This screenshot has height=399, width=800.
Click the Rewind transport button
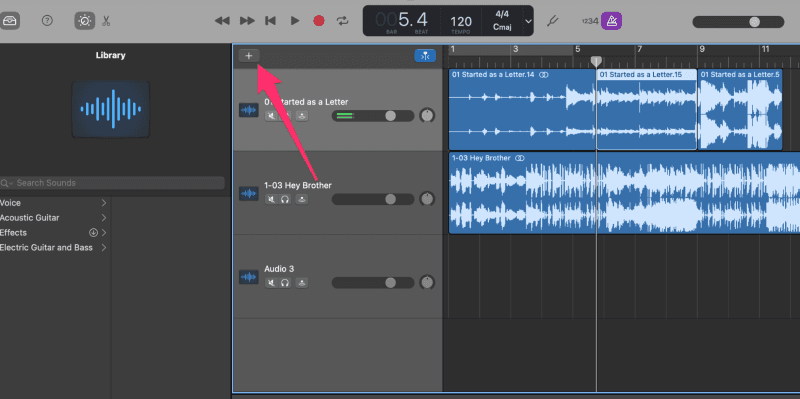tap(222, 21)
